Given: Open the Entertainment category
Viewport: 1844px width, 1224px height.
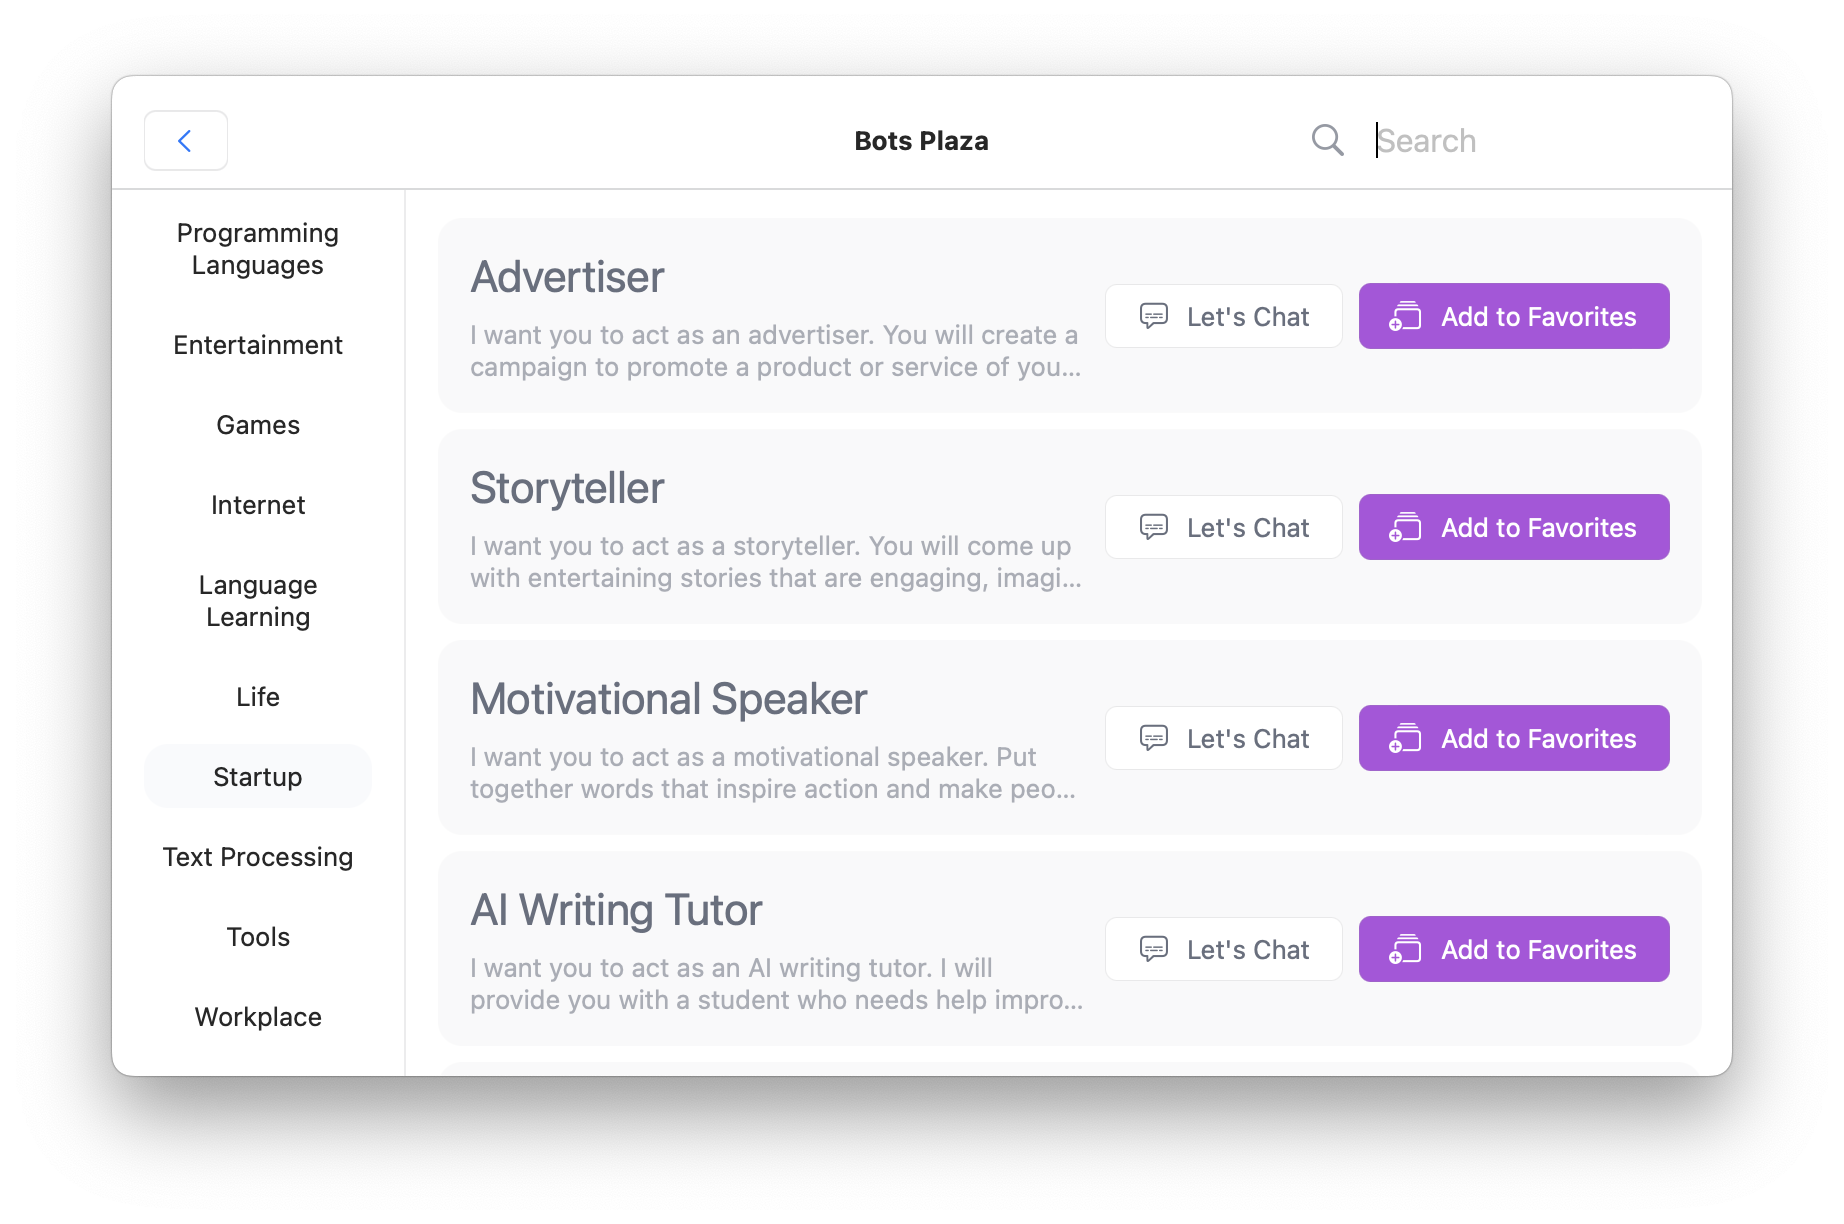Looking at the screenshot, I should pos(258,345).
